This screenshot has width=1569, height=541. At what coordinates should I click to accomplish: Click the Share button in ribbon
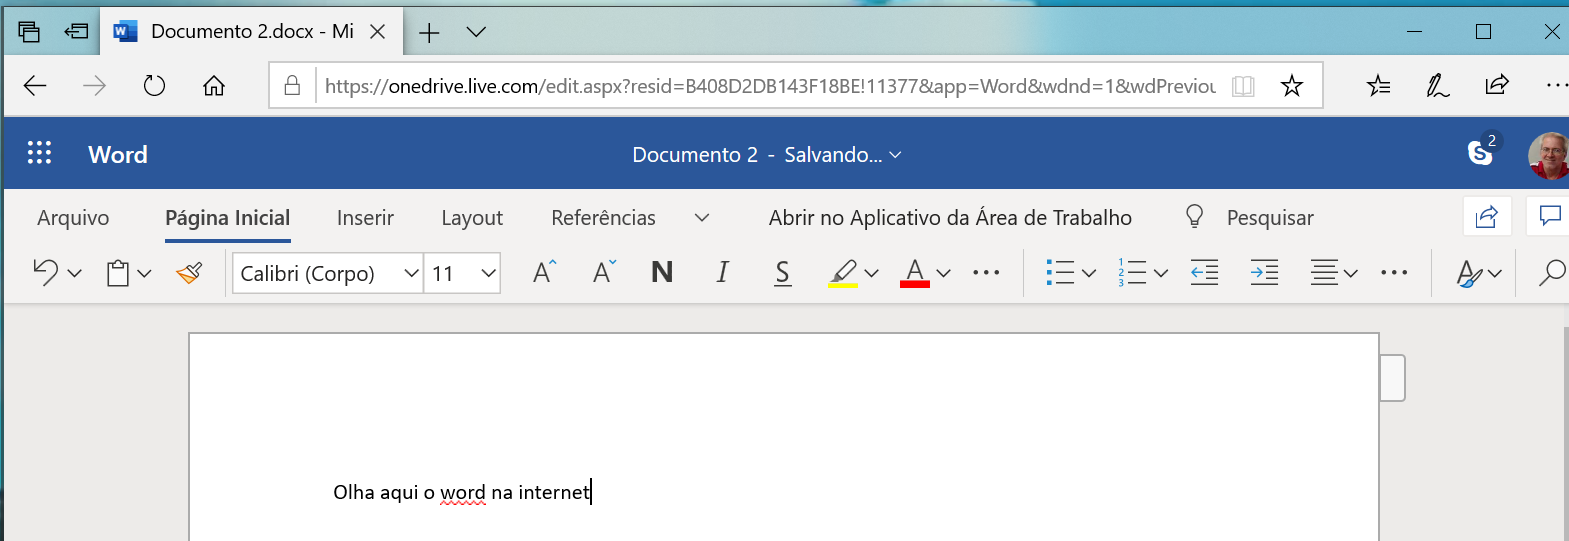(1487, 216)
